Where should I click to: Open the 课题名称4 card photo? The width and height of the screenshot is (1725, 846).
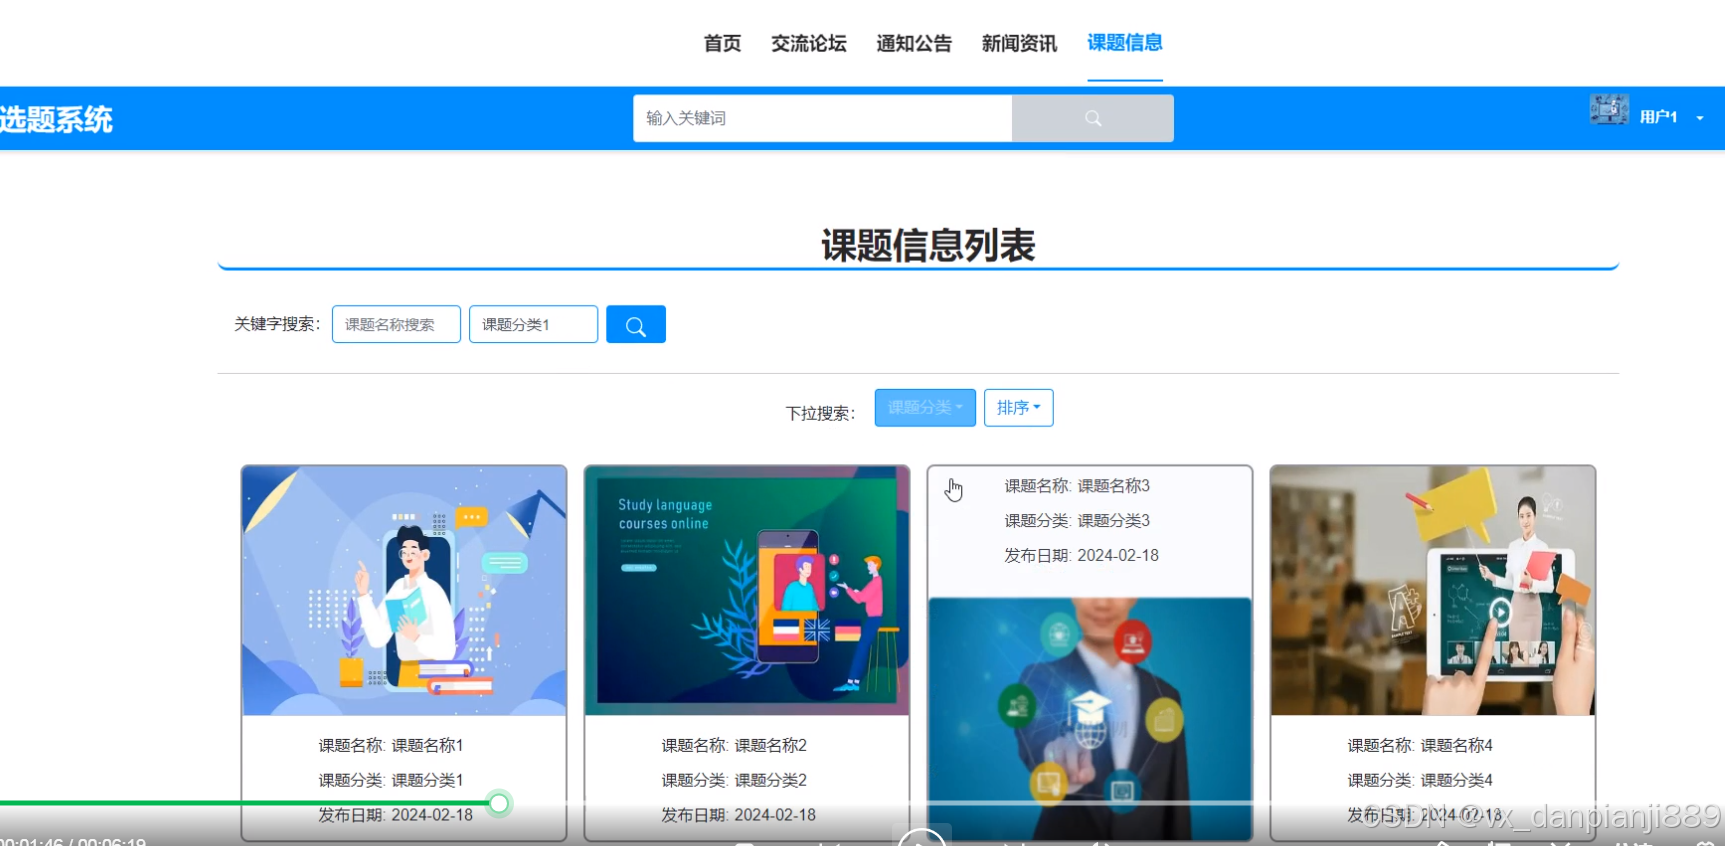(x=1433, y=590)
